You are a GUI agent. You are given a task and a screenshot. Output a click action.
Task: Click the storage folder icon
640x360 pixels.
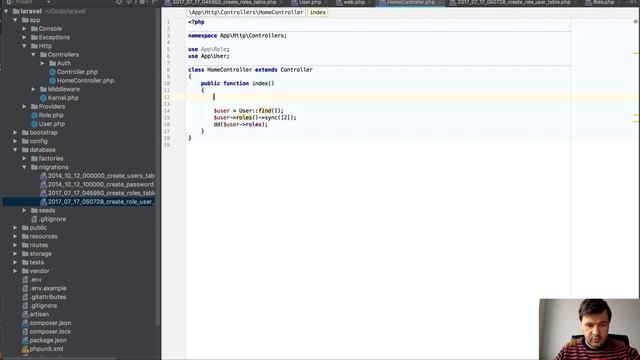tap(25, 254)
